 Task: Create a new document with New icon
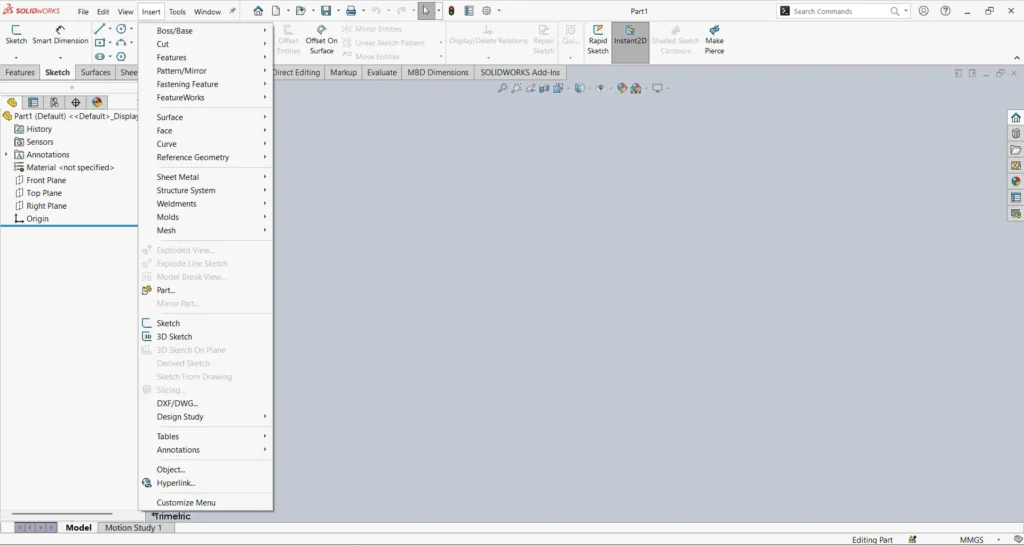(x=276, y=11)
